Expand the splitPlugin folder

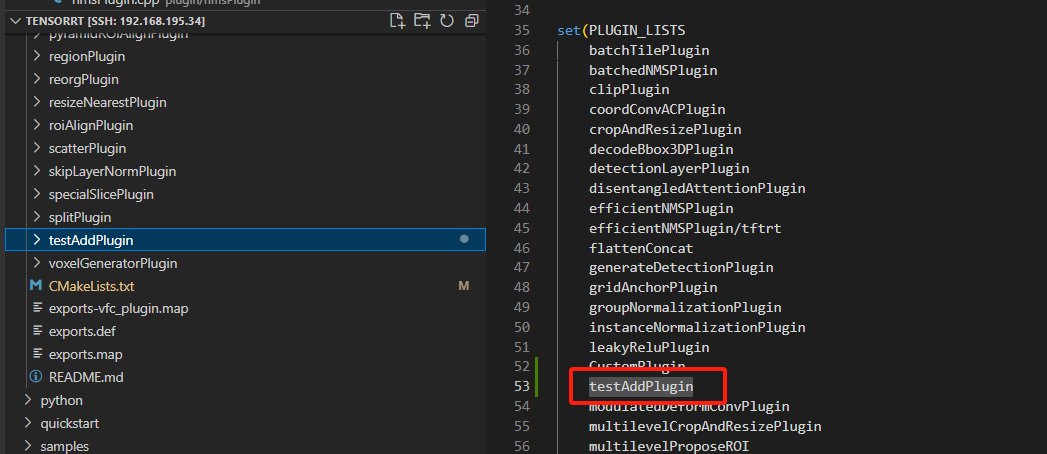[x=37, y=217]
